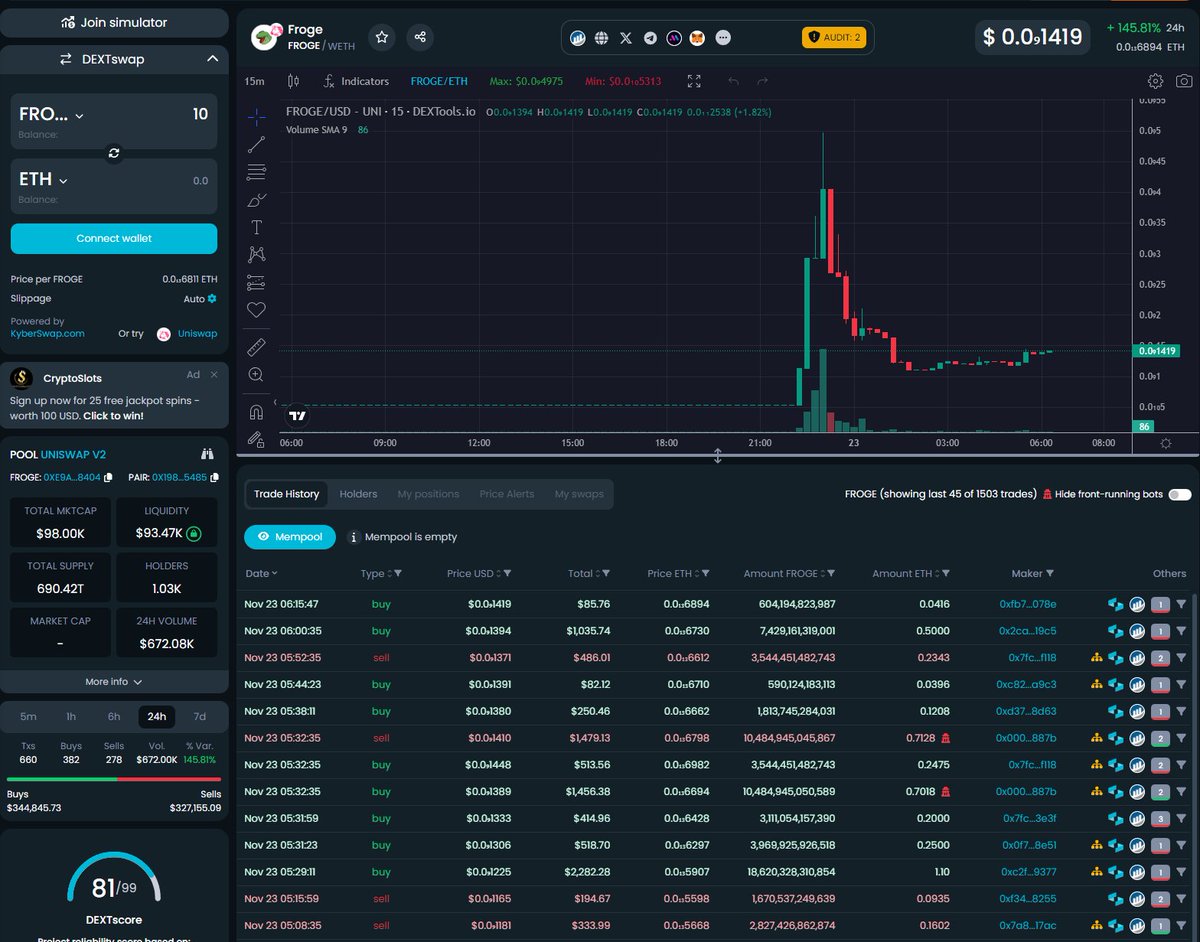1200x942 pixels.
Task: Open the token website globe link
Action: 601,38
